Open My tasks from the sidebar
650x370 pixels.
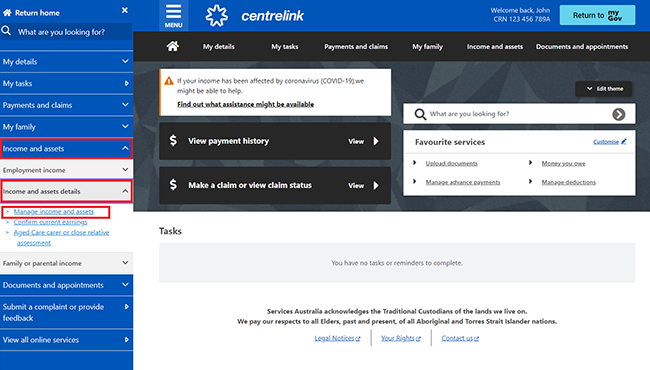pos(66,83)
